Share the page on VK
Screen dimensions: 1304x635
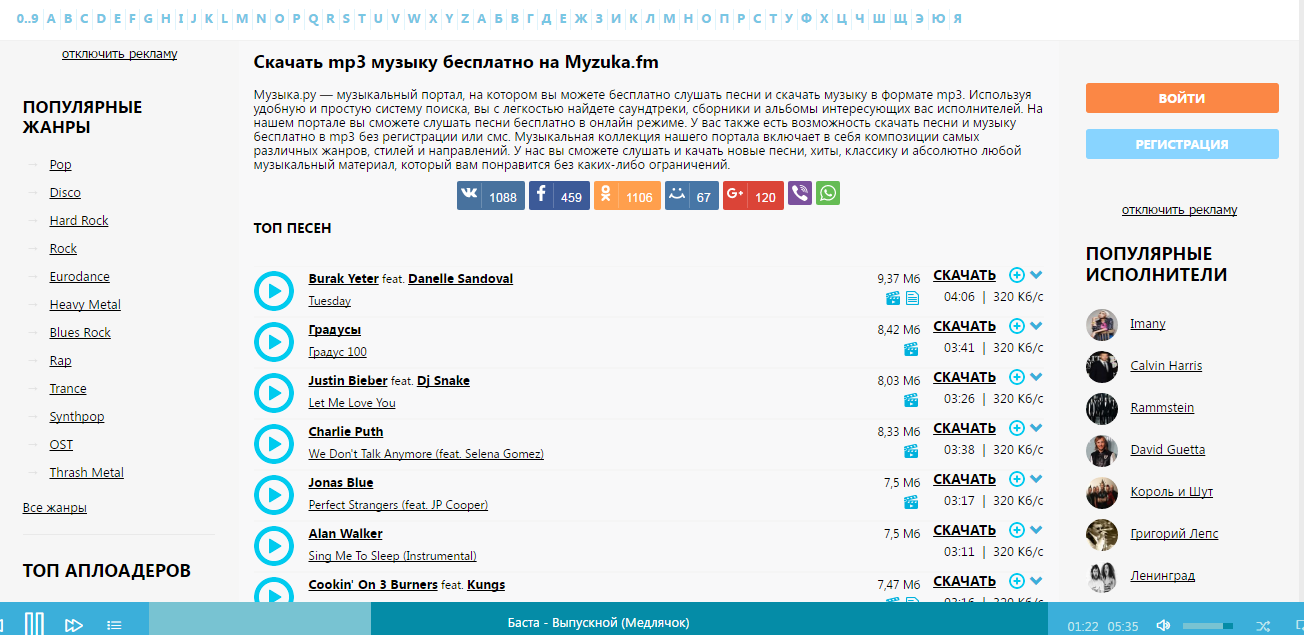pyautogui.click(x=490, y=196)
